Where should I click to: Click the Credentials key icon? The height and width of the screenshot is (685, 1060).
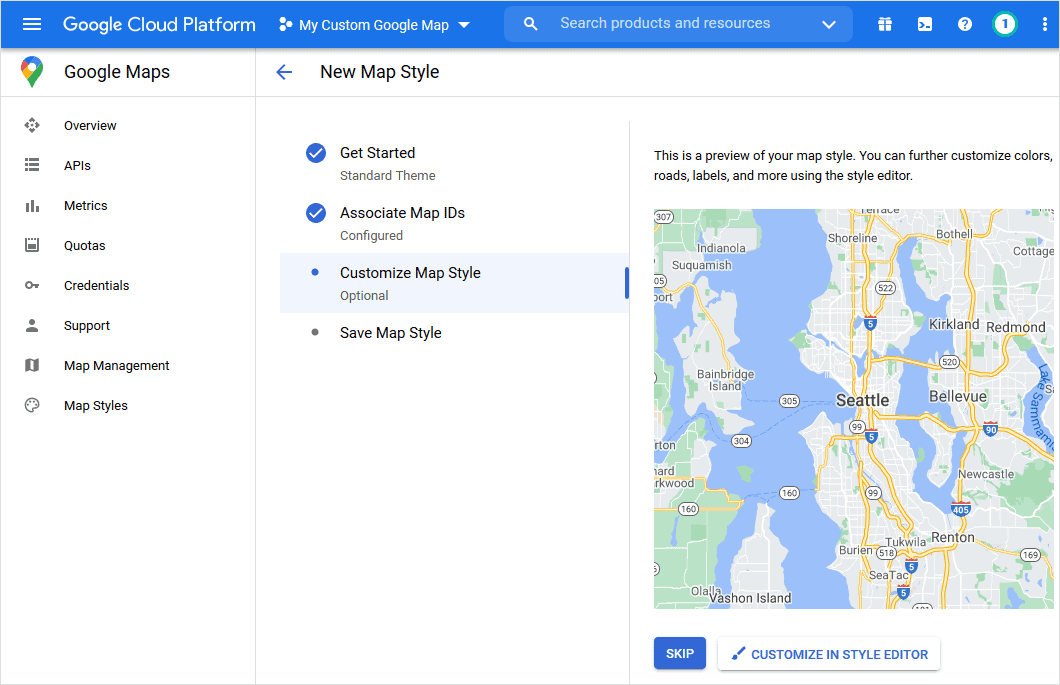pyautogui.click(x=32, y=285)
